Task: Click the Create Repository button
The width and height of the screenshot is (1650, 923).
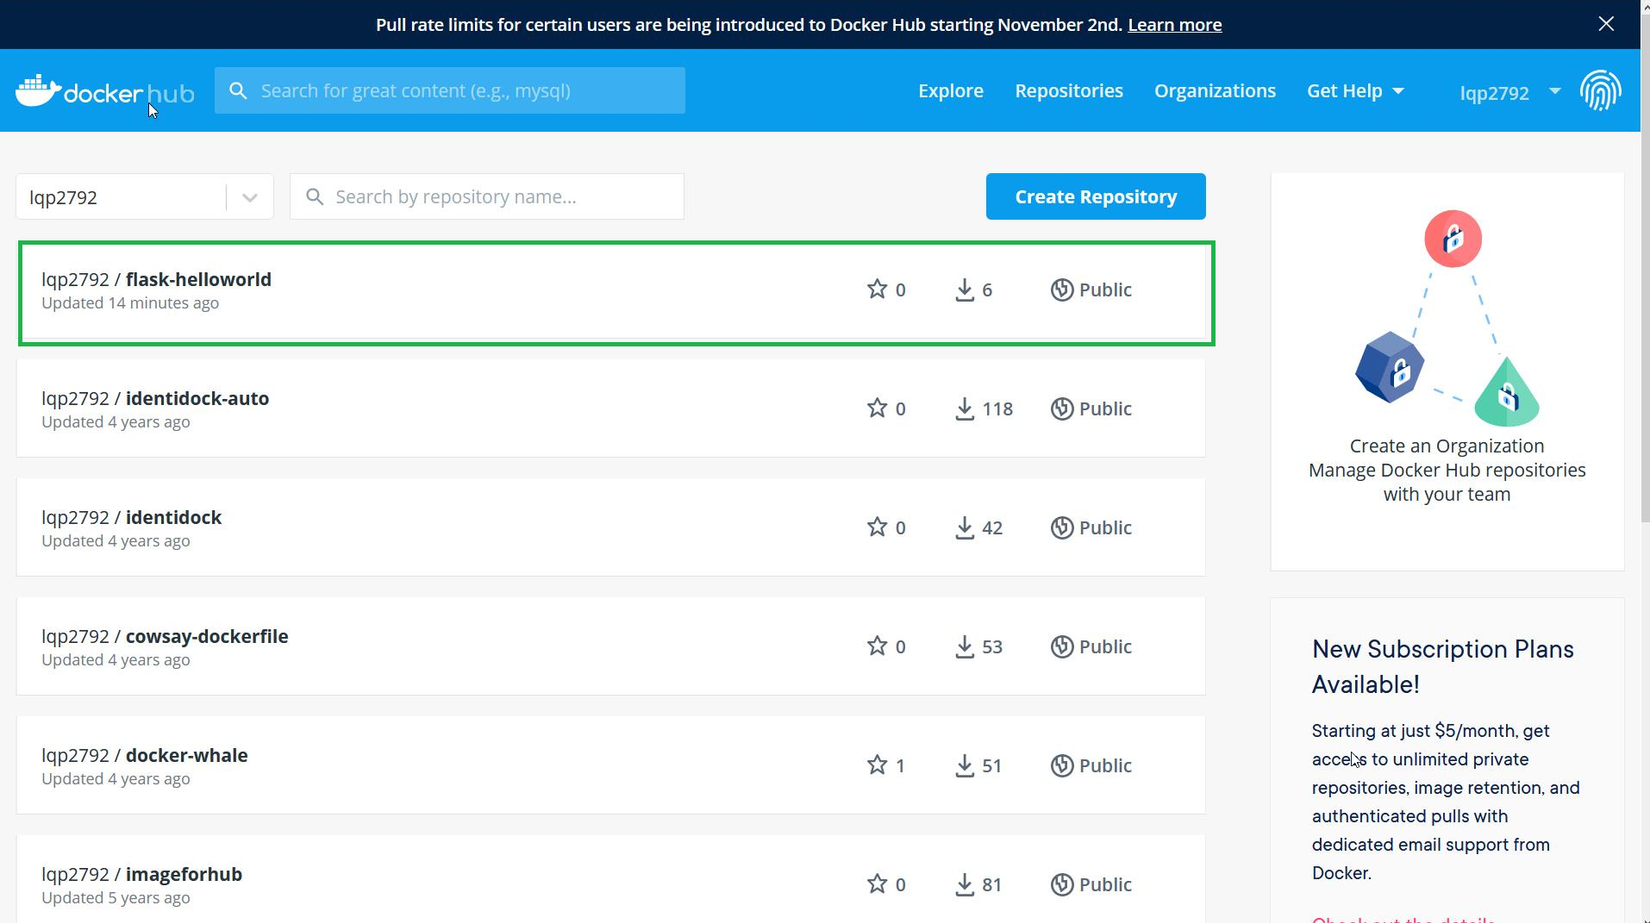Action: (1095, 197)
